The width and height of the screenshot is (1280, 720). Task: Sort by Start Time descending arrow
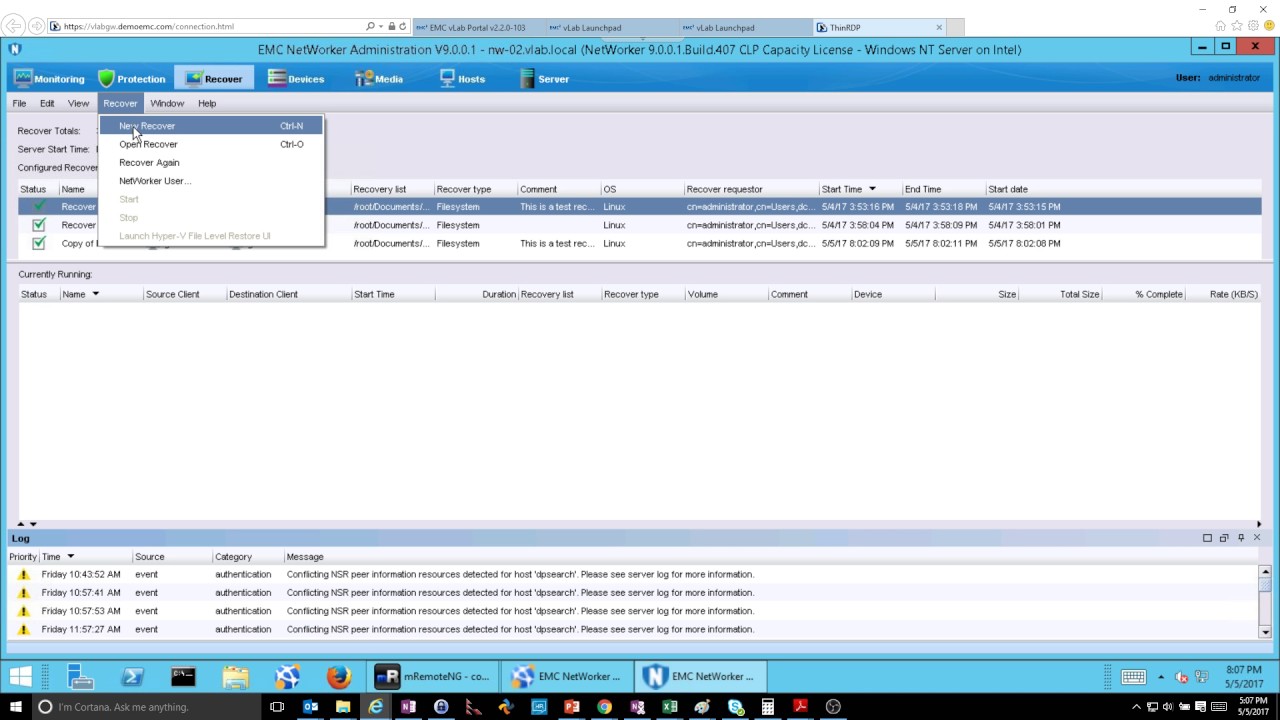872,189
